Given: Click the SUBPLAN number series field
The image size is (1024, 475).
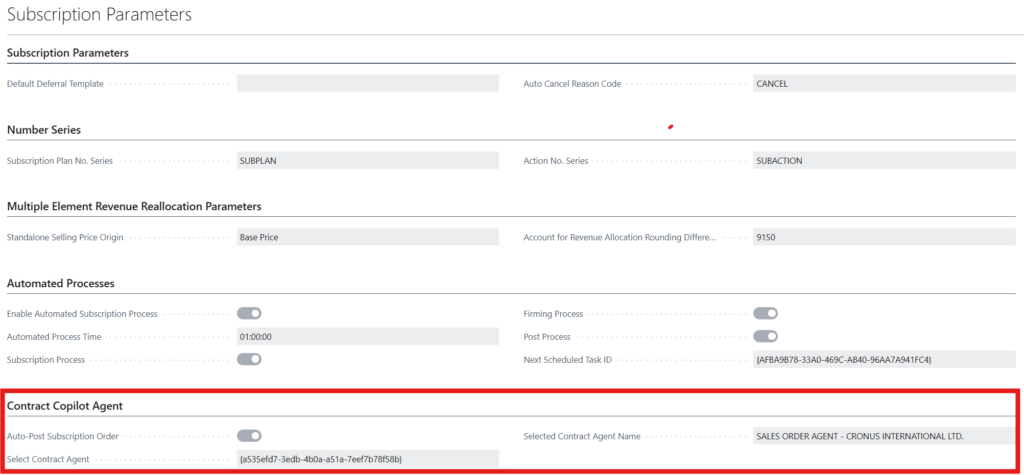Looking at the screenshot, I should (x=367, y=160).
